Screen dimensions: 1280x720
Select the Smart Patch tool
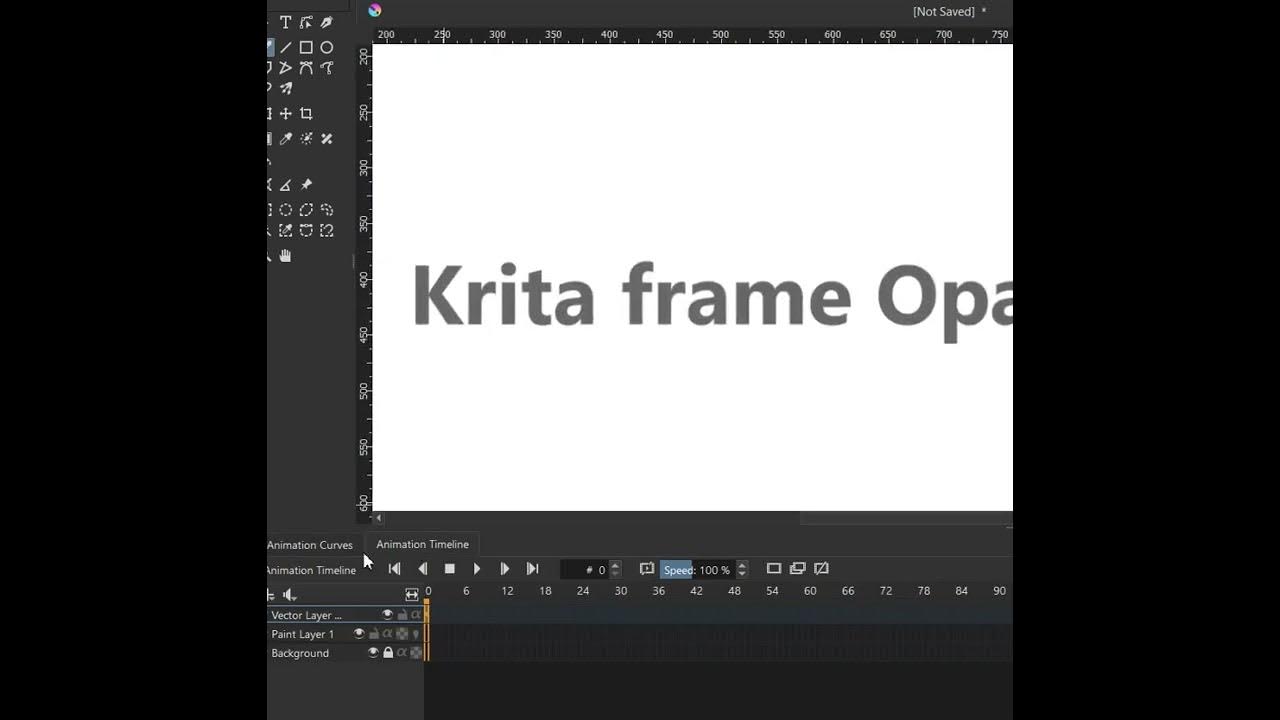click(326, 139)
